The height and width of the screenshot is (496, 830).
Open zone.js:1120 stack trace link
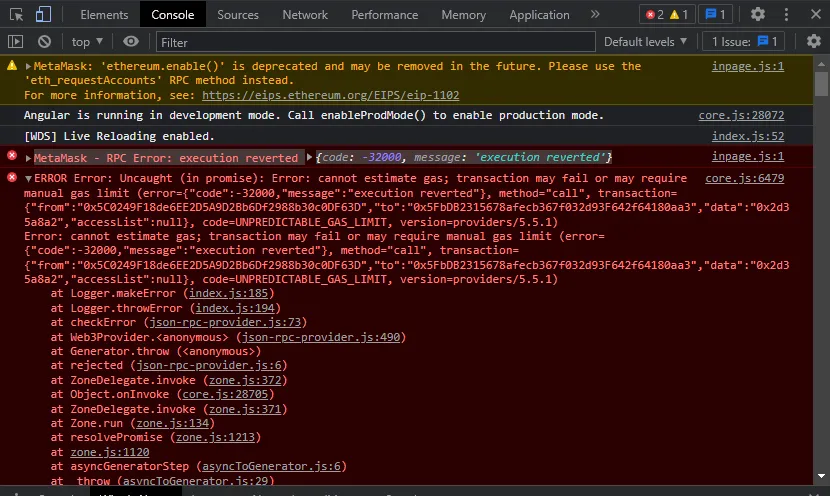110,453
